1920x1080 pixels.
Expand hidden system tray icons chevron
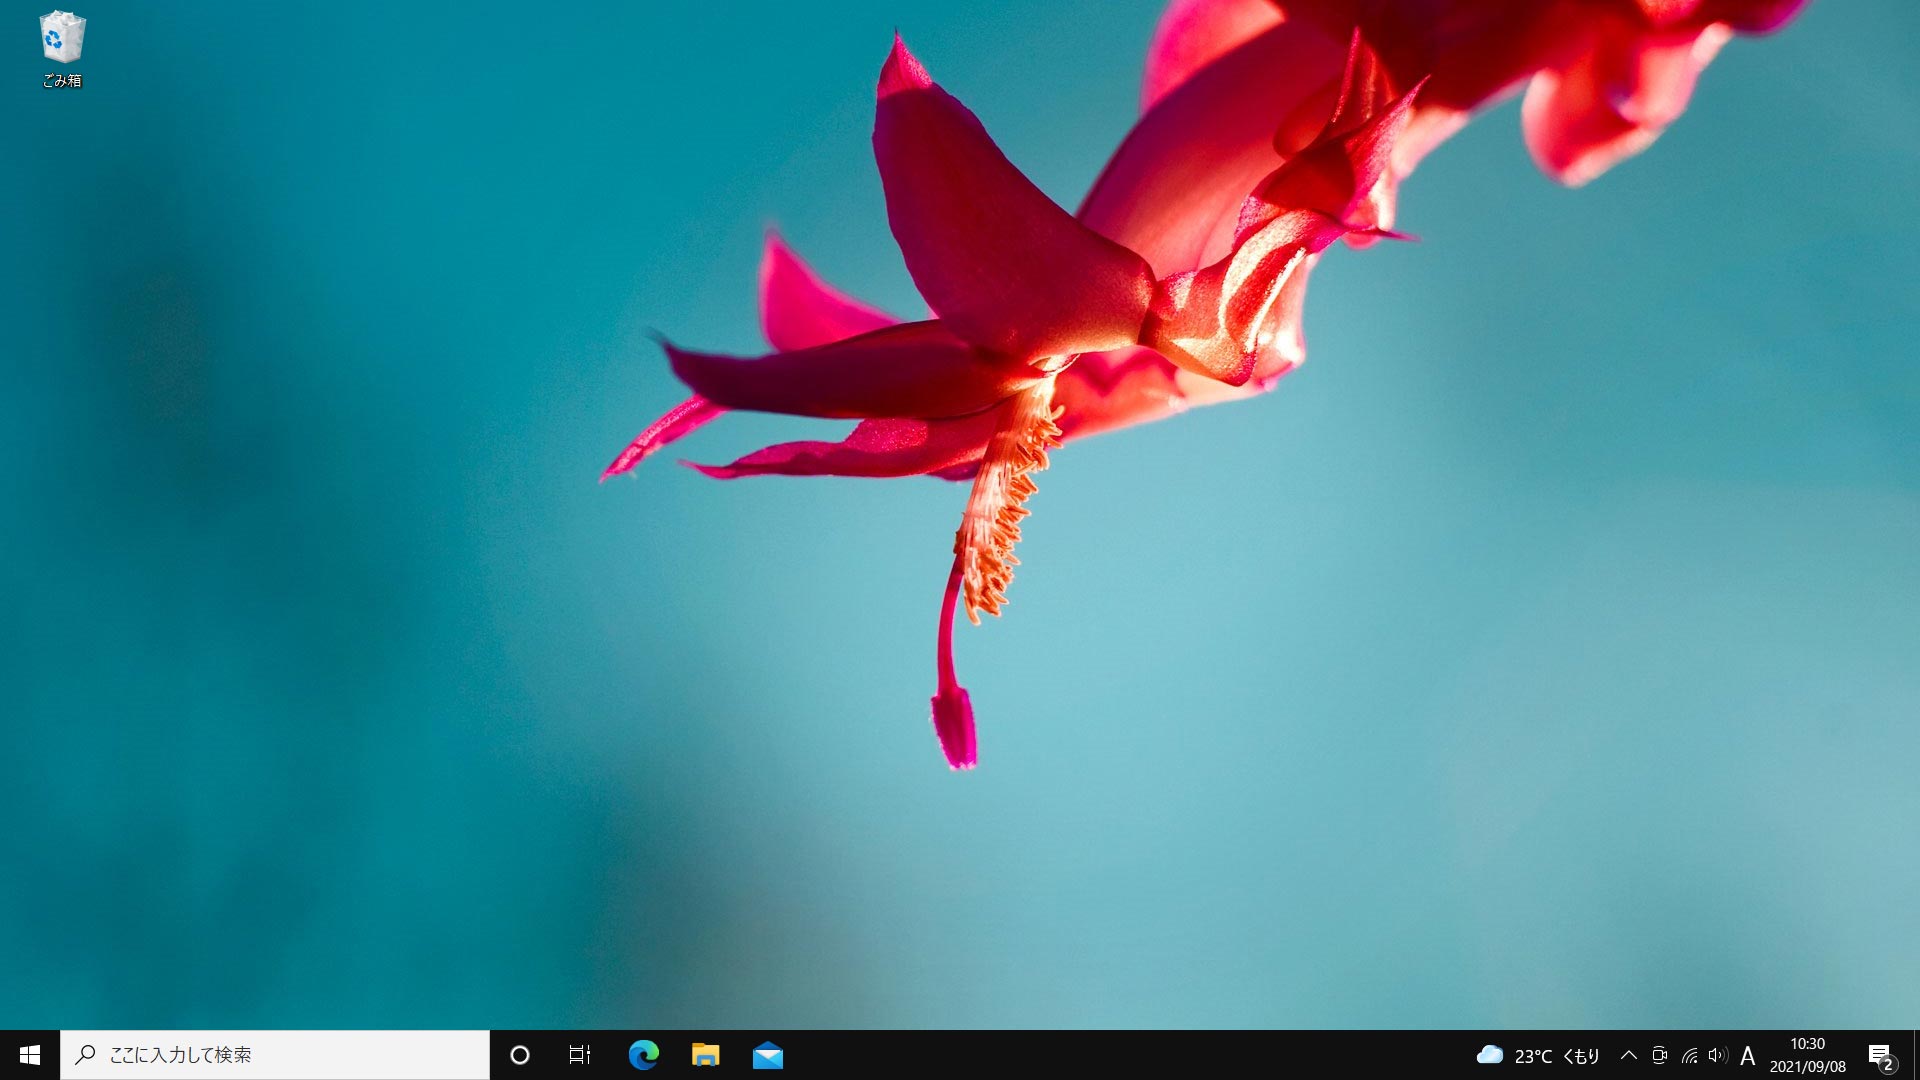[1628, 1055]
